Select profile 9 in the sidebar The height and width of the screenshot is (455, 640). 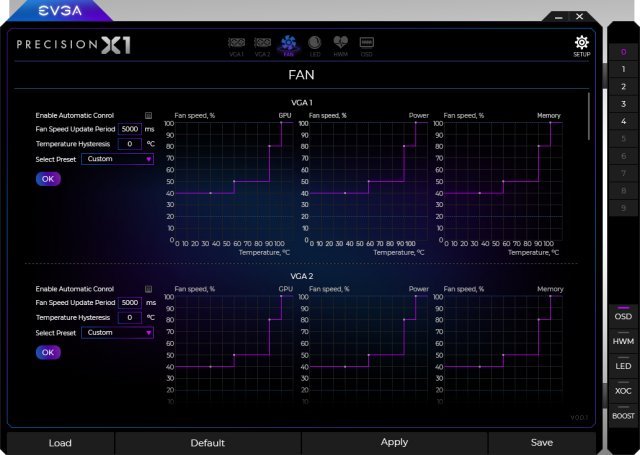click(623, 208)
